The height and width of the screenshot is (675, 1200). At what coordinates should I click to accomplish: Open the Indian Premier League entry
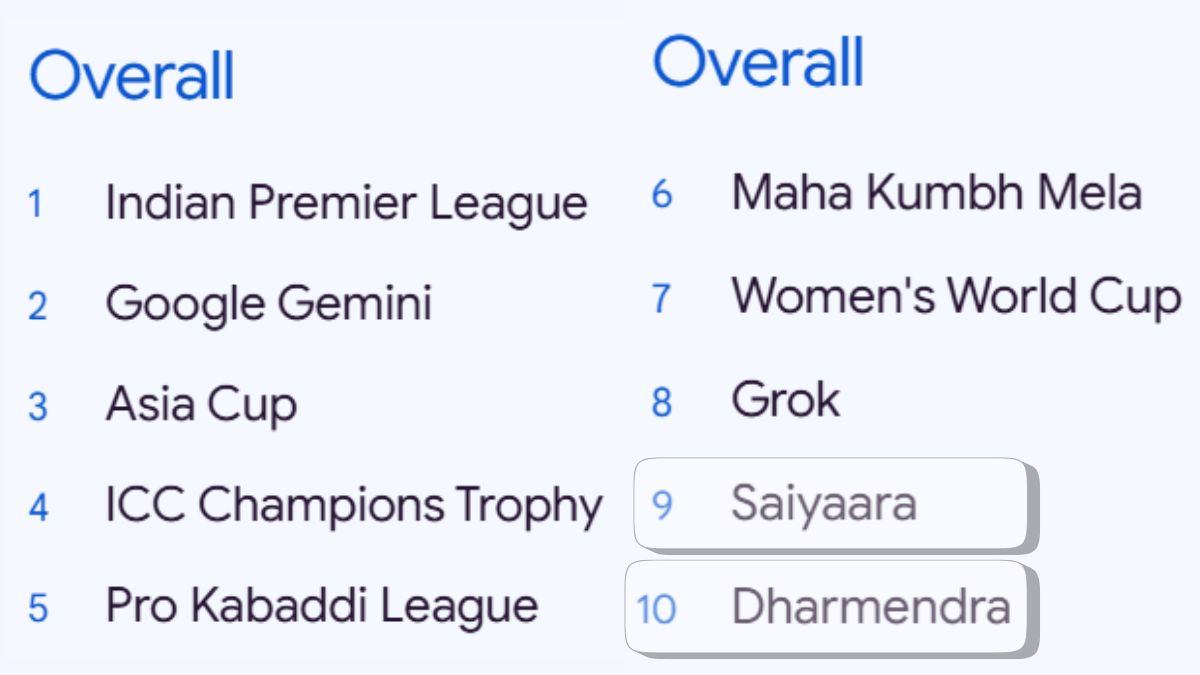(x=346, y=203)
